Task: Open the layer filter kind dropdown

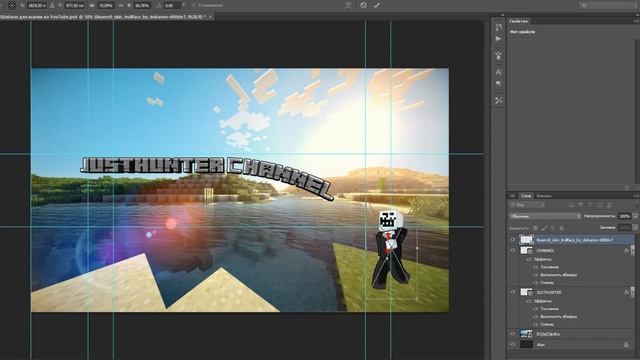Action: (527, 205)
